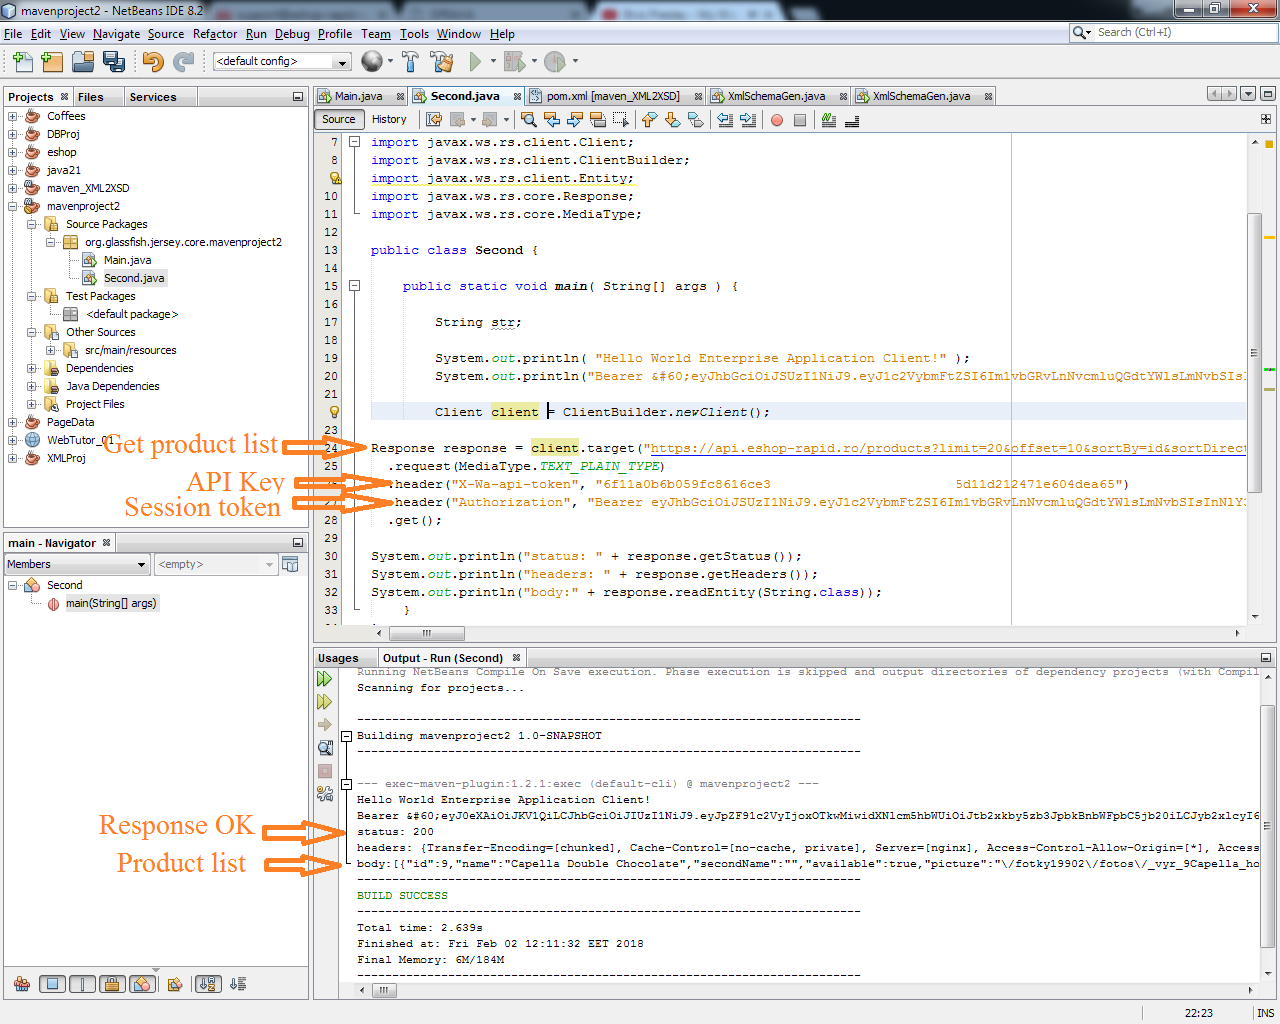Click the Find Selection magnifier icon
This screenshot has height=1024, width=1280.
point(529,120)
